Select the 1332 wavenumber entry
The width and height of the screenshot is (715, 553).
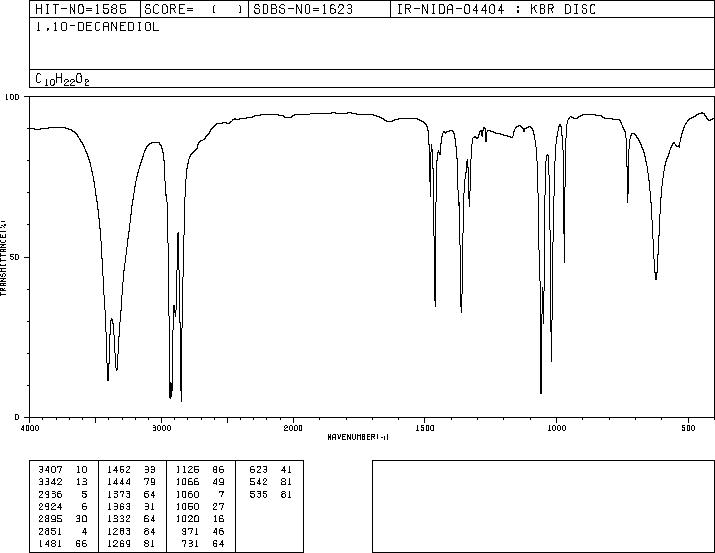click(x=119, y=519)
